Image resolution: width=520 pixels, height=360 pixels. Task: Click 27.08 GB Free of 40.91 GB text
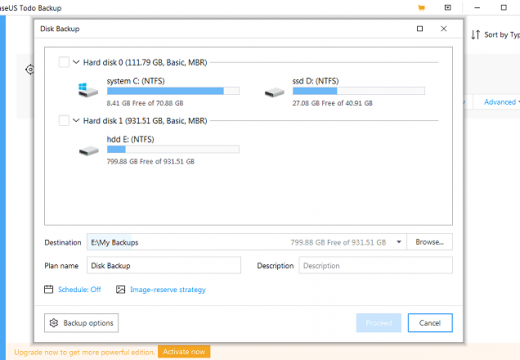332,103
